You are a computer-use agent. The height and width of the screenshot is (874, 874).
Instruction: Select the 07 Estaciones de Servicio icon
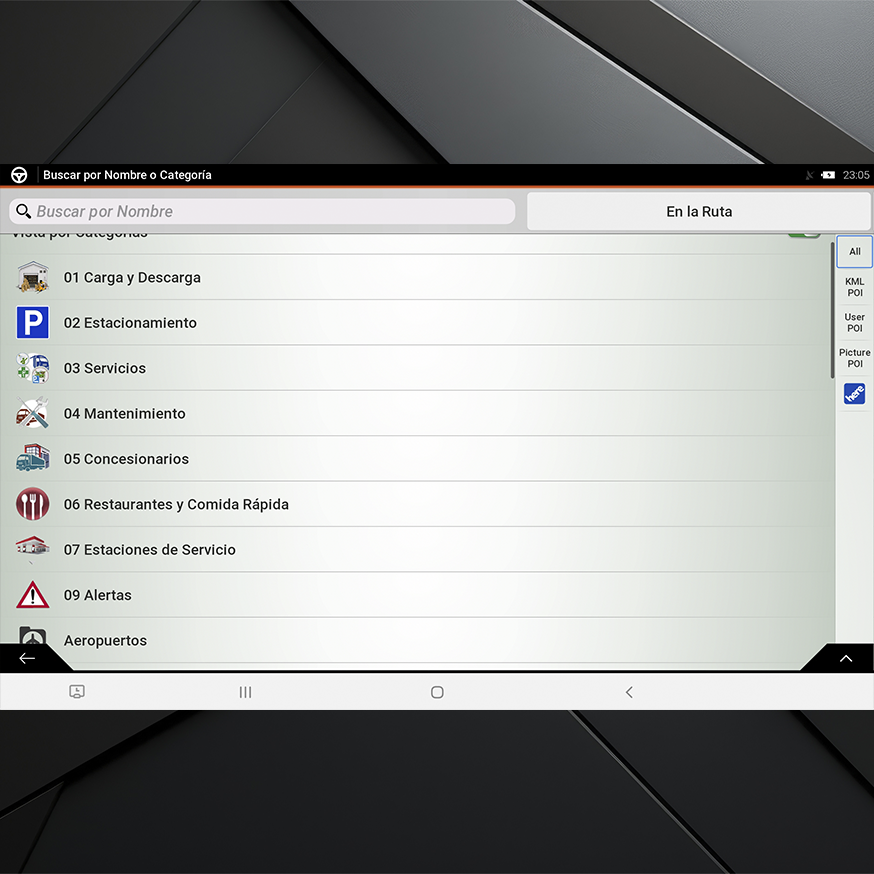32,549
